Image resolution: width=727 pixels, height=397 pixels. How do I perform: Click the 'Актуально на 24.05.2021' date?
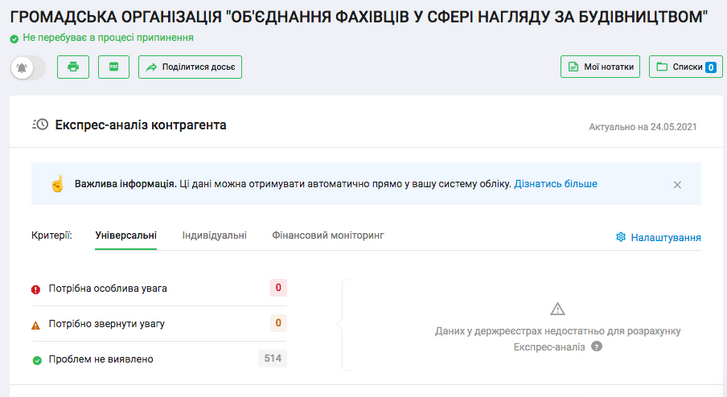point(643,127)
